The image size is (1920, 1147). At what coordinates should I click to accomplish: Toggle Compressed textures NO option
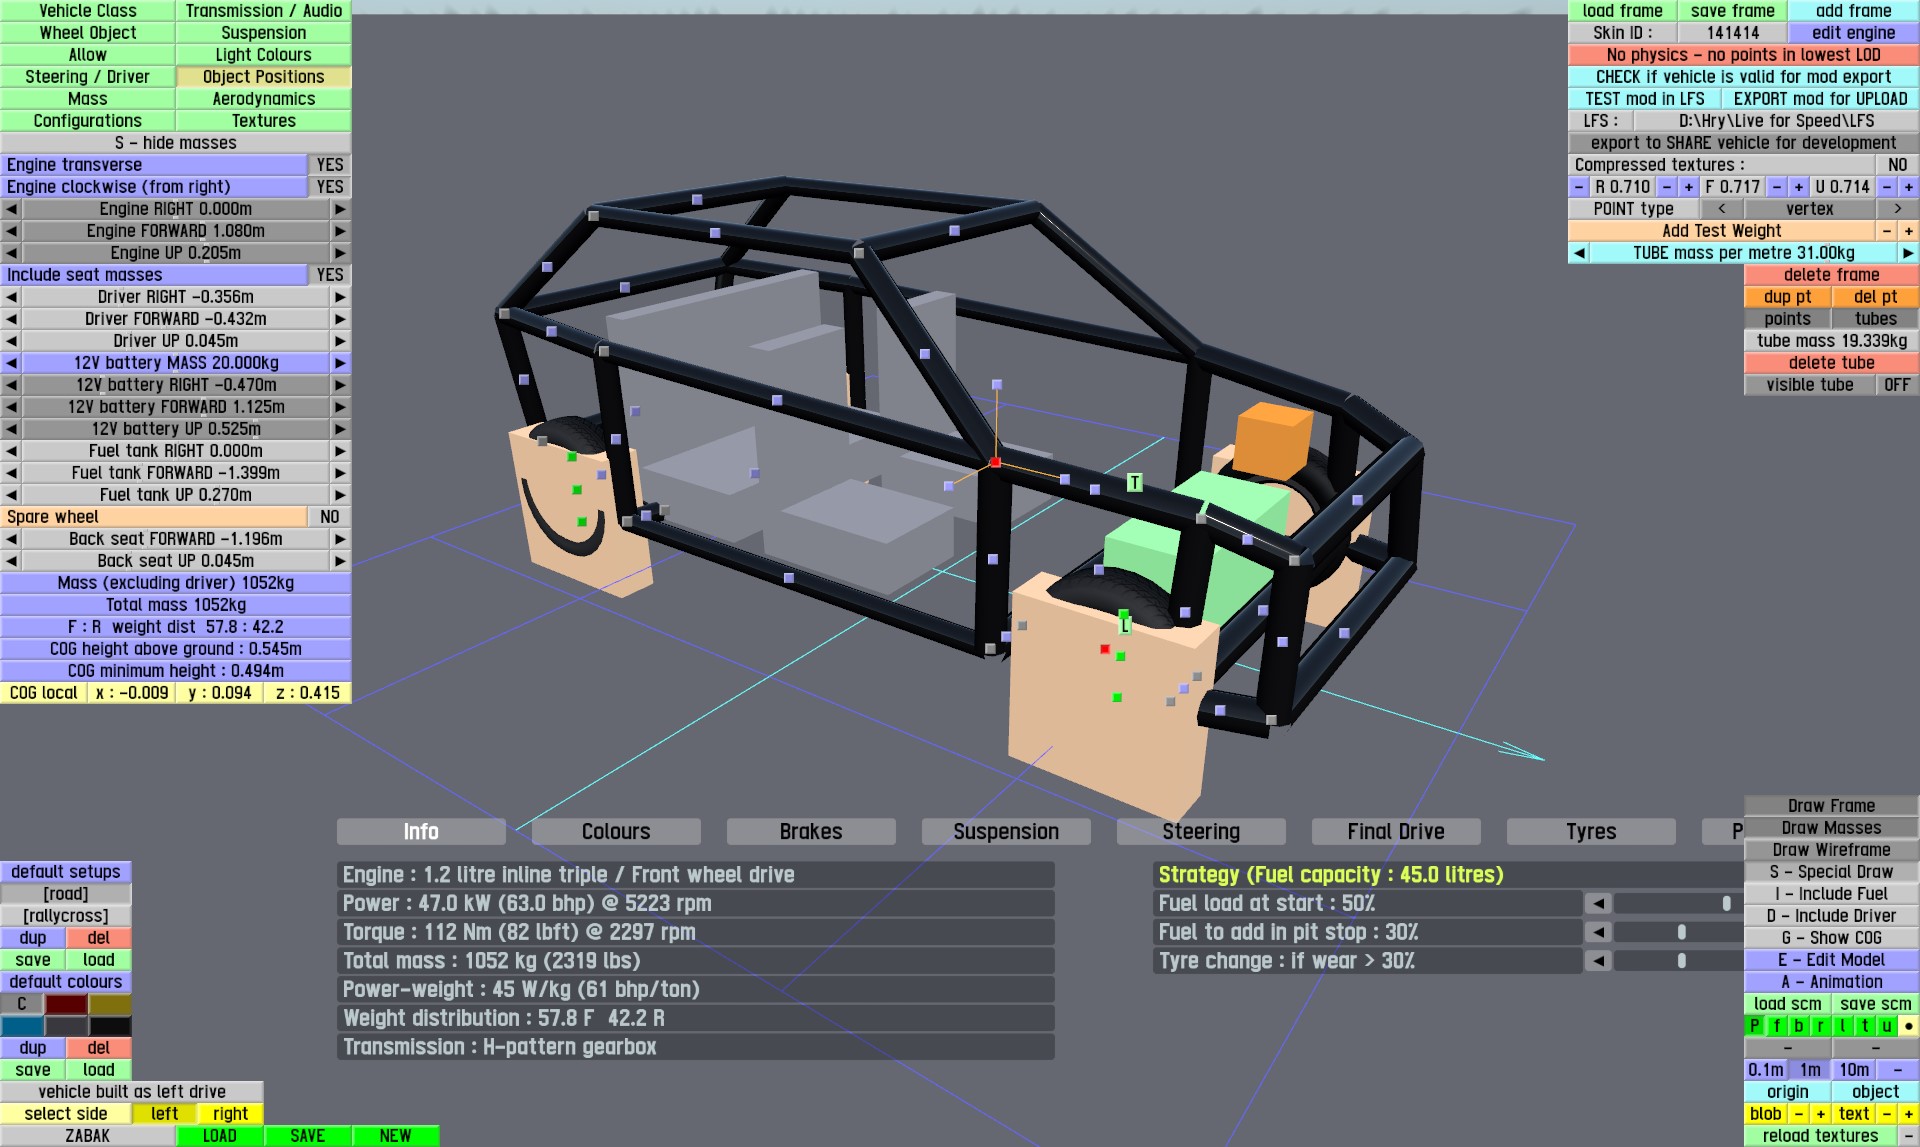point(1896,165)
